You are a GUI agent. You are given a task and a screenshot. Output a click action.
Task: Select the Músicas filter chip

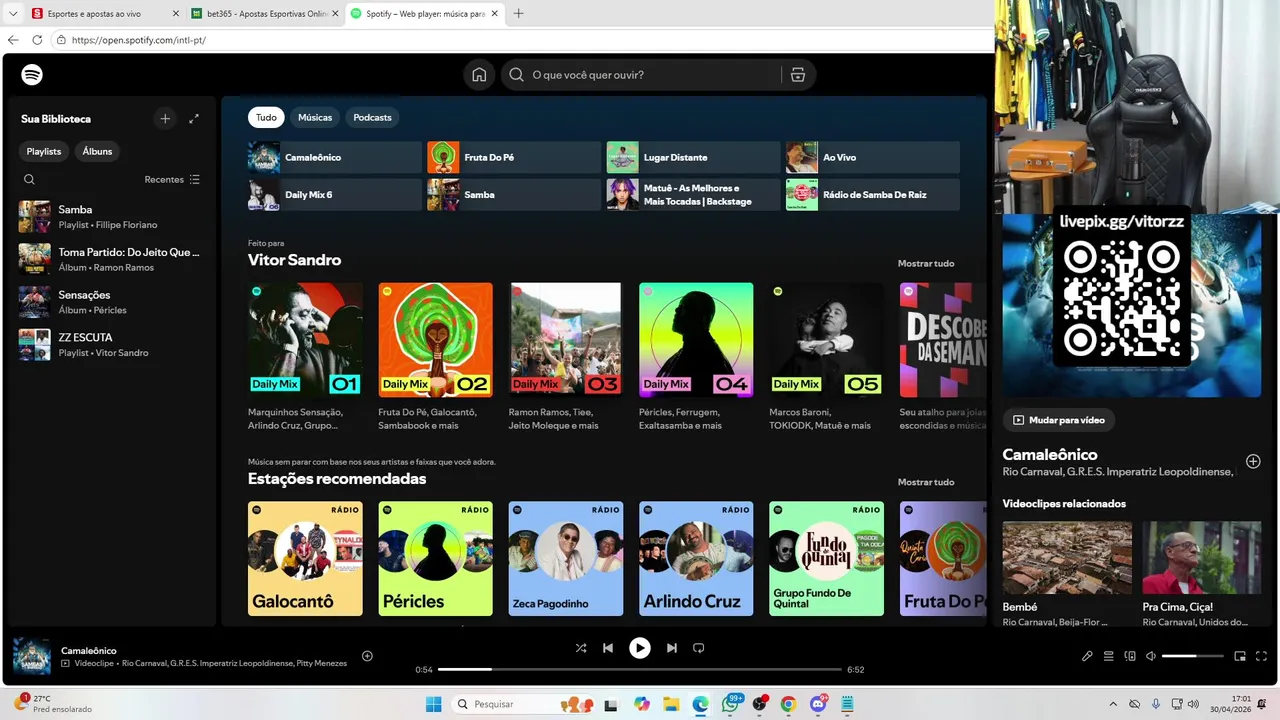coord(315,118)
